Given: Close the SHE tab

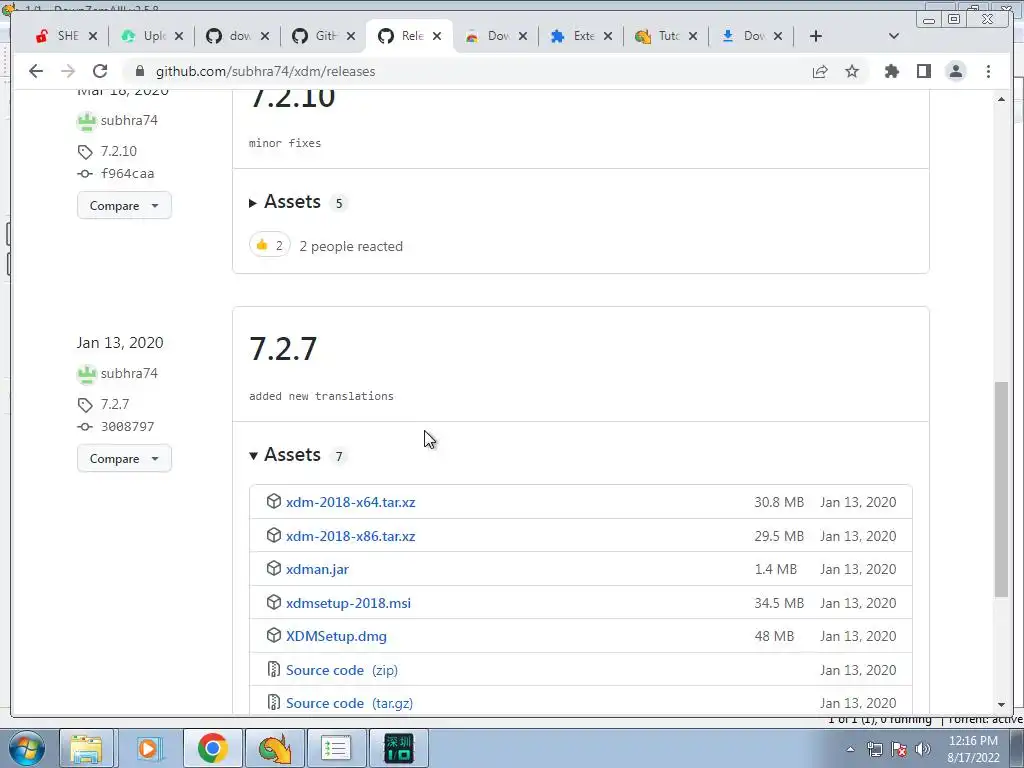Looking at the screenshot, I should click(93, 36).
